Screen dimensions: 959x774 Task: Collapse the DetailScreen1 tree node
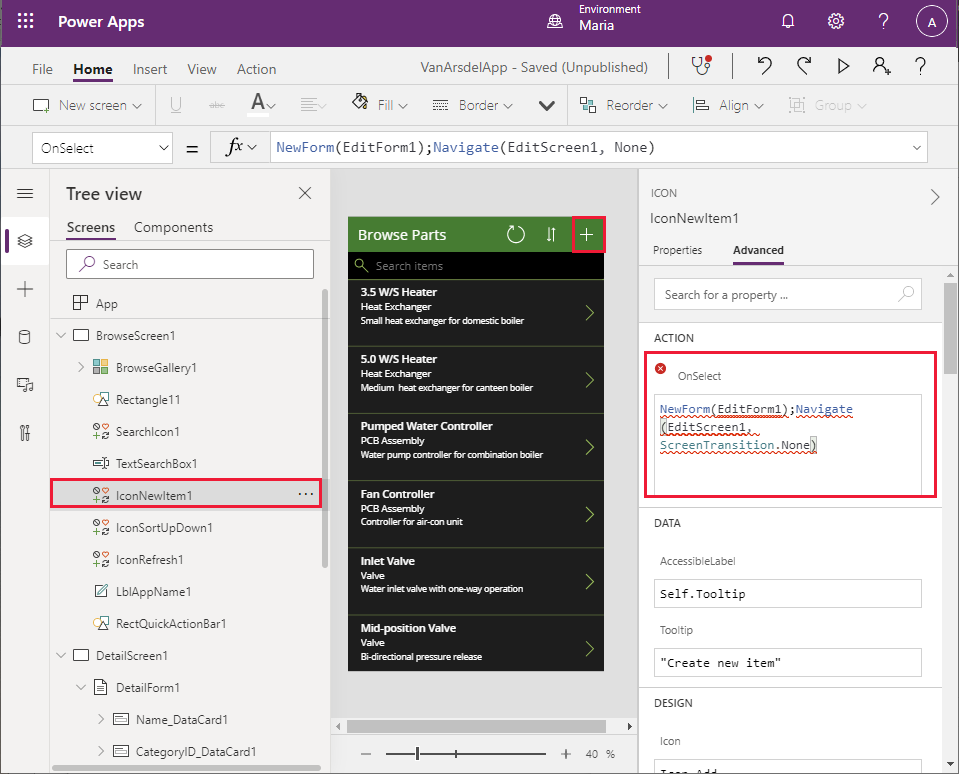point(61,656)
